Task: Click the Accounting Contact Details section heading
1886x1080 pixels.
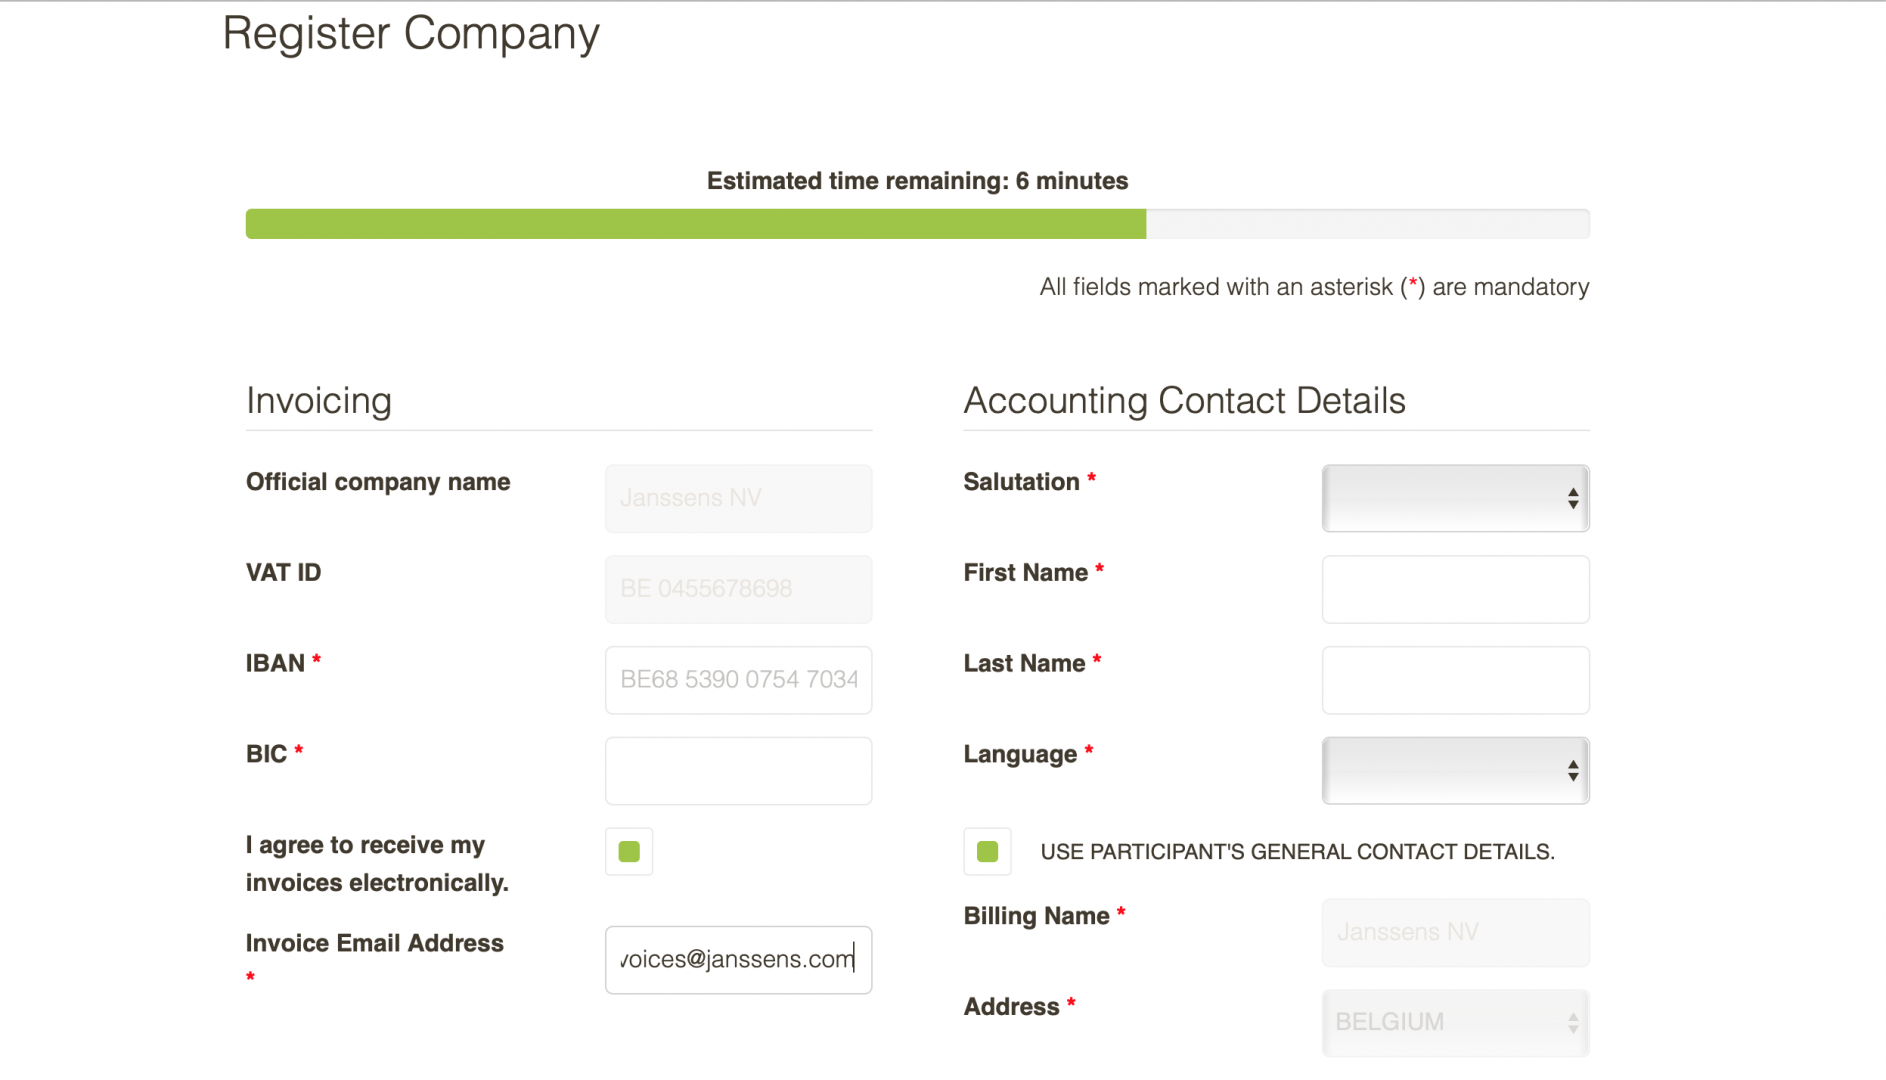Action: click(x=1184, y=400)
